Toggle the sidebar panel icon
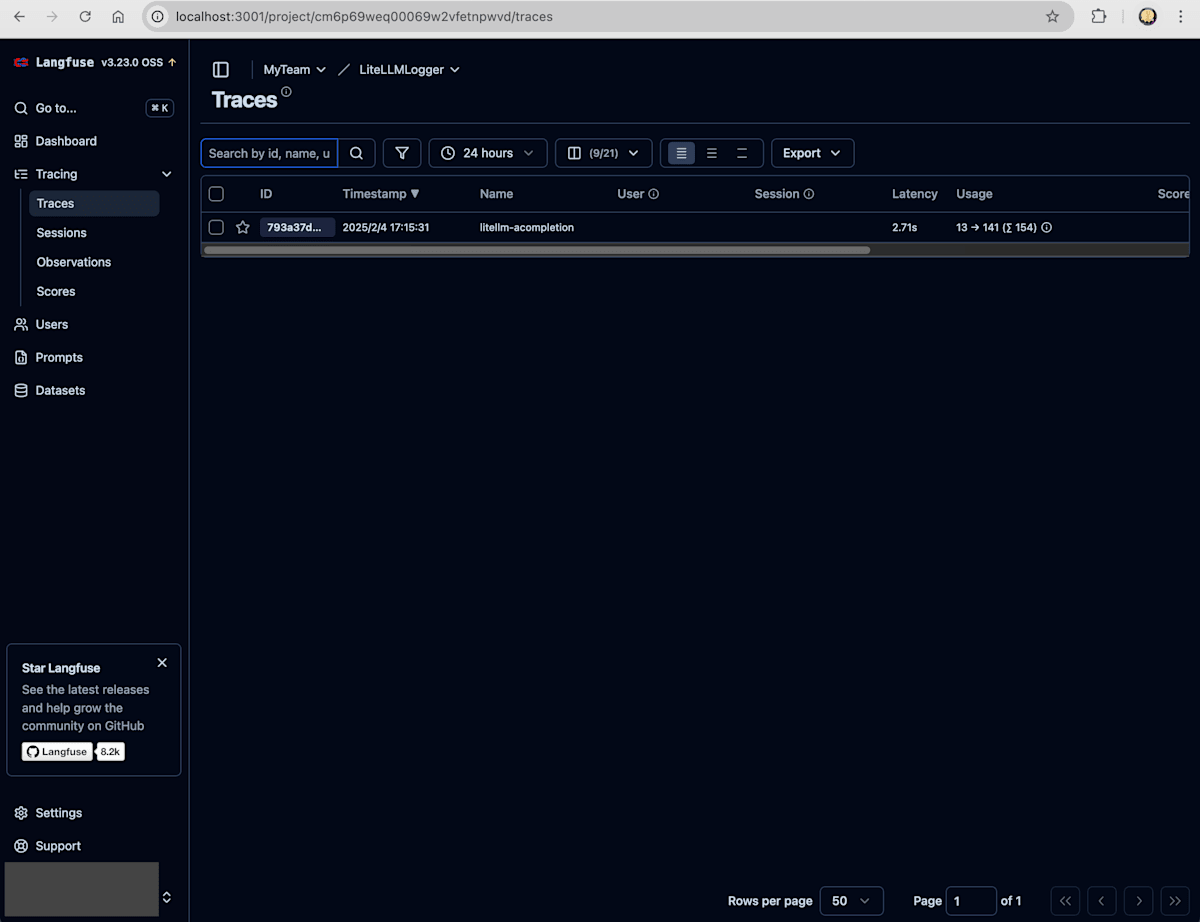This screenshot has width=1200, height=922. (221, 70)
